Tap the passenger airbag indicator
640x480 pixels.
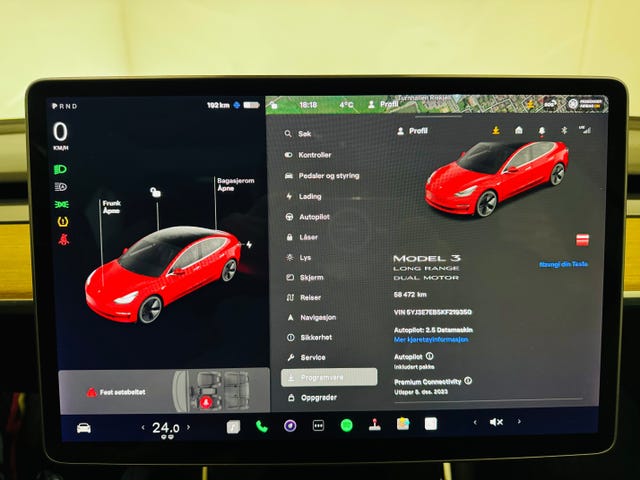(586, 103)
